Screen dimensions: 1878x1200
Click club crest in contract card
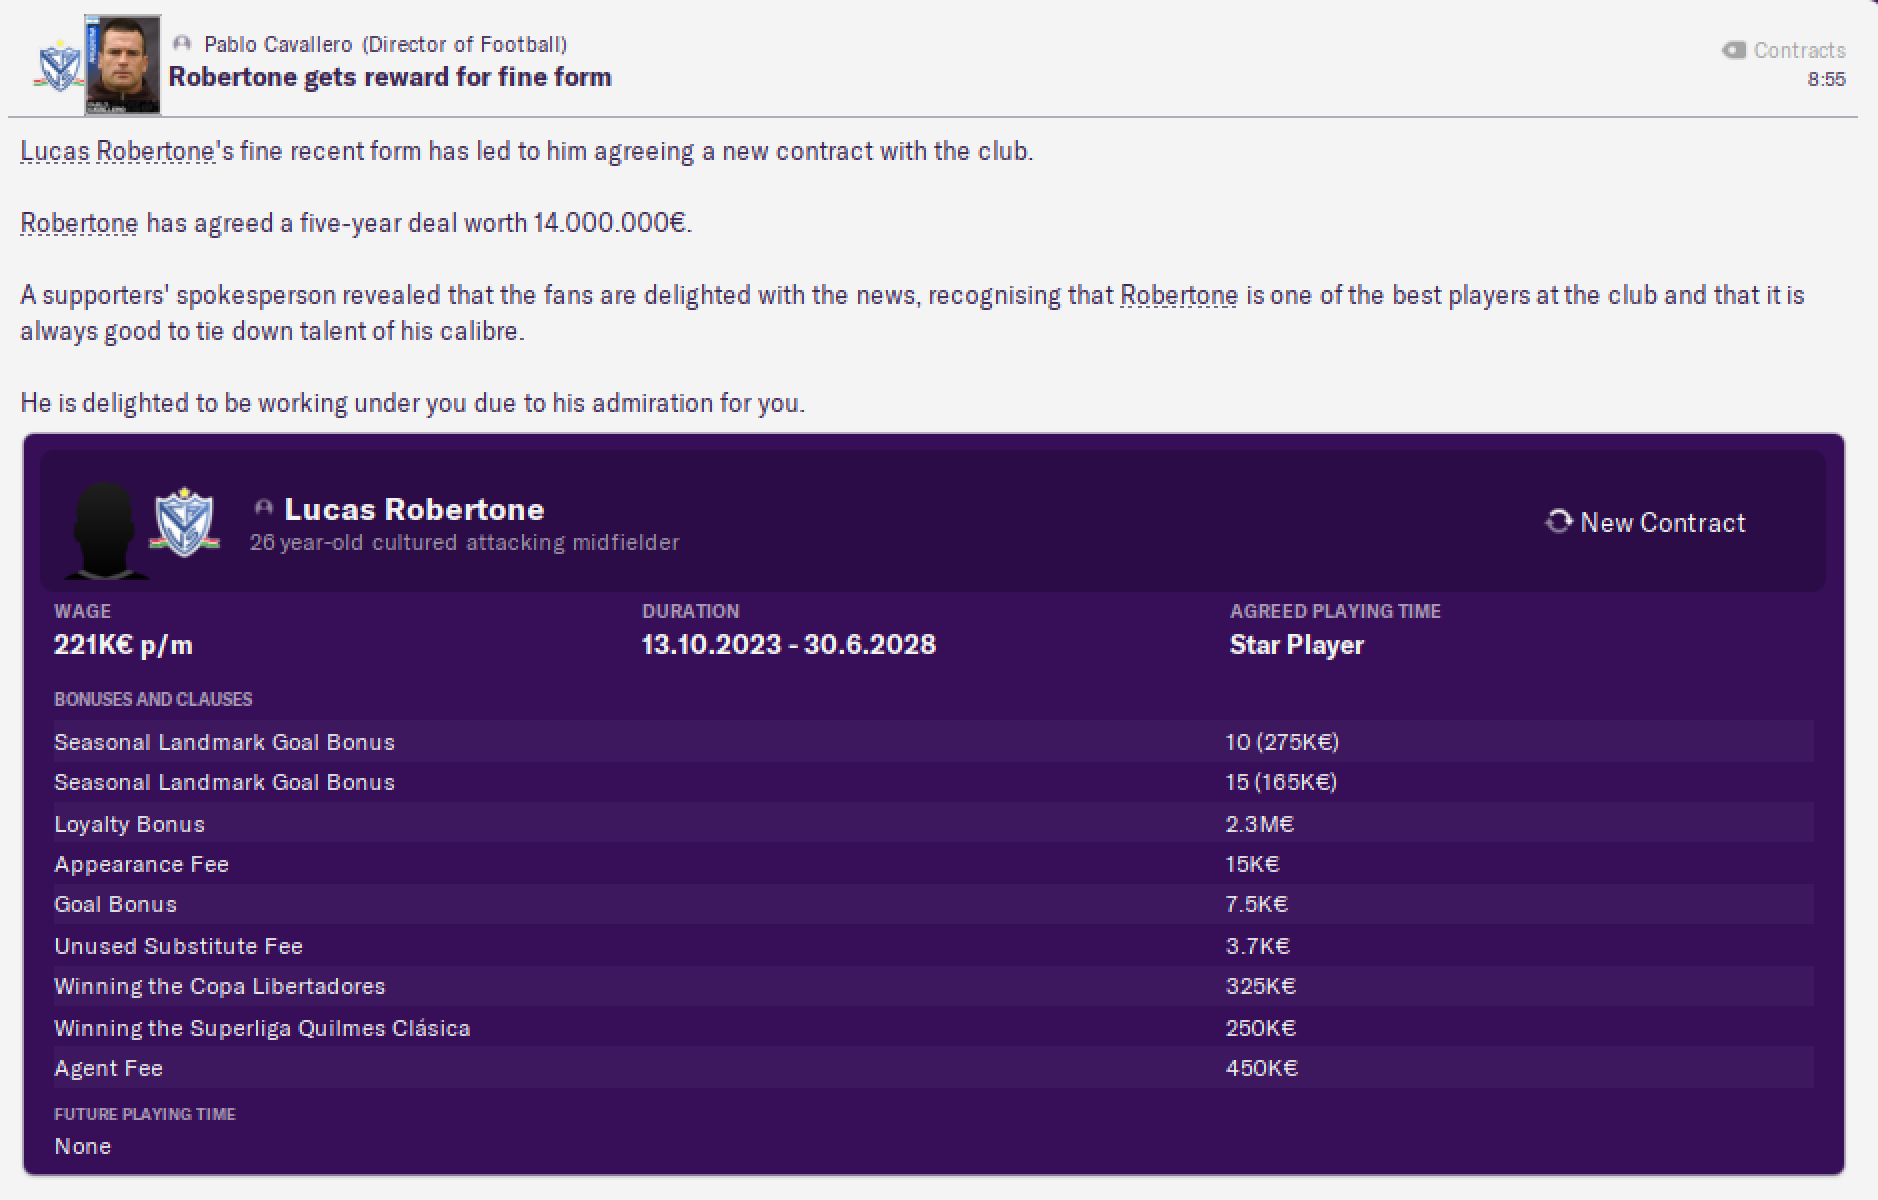[183, 522]
